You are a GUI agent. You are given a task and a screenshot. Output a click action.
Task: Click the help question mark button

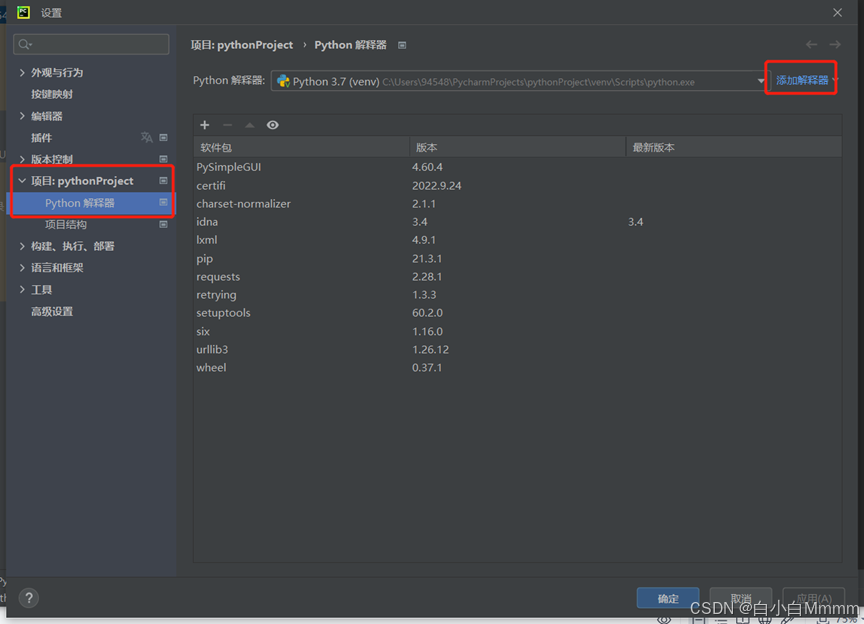tap(29, 598)
